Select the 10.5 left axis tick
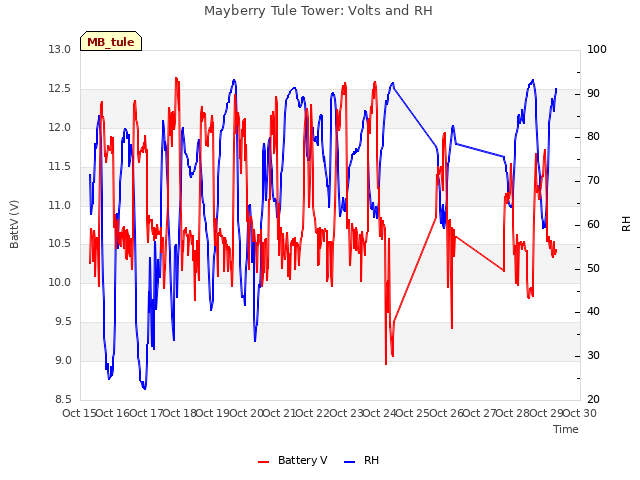Viewport: 640px width, 480px height. (60, 244)
